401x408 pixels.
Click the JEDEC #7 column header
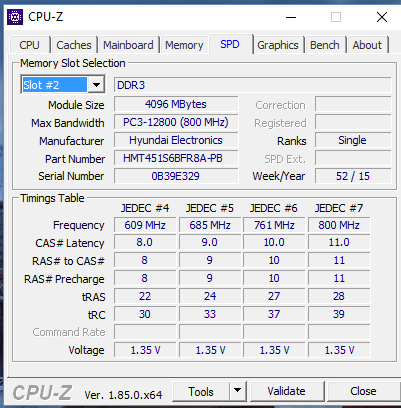pyautogui.click(x=339, y=208)
